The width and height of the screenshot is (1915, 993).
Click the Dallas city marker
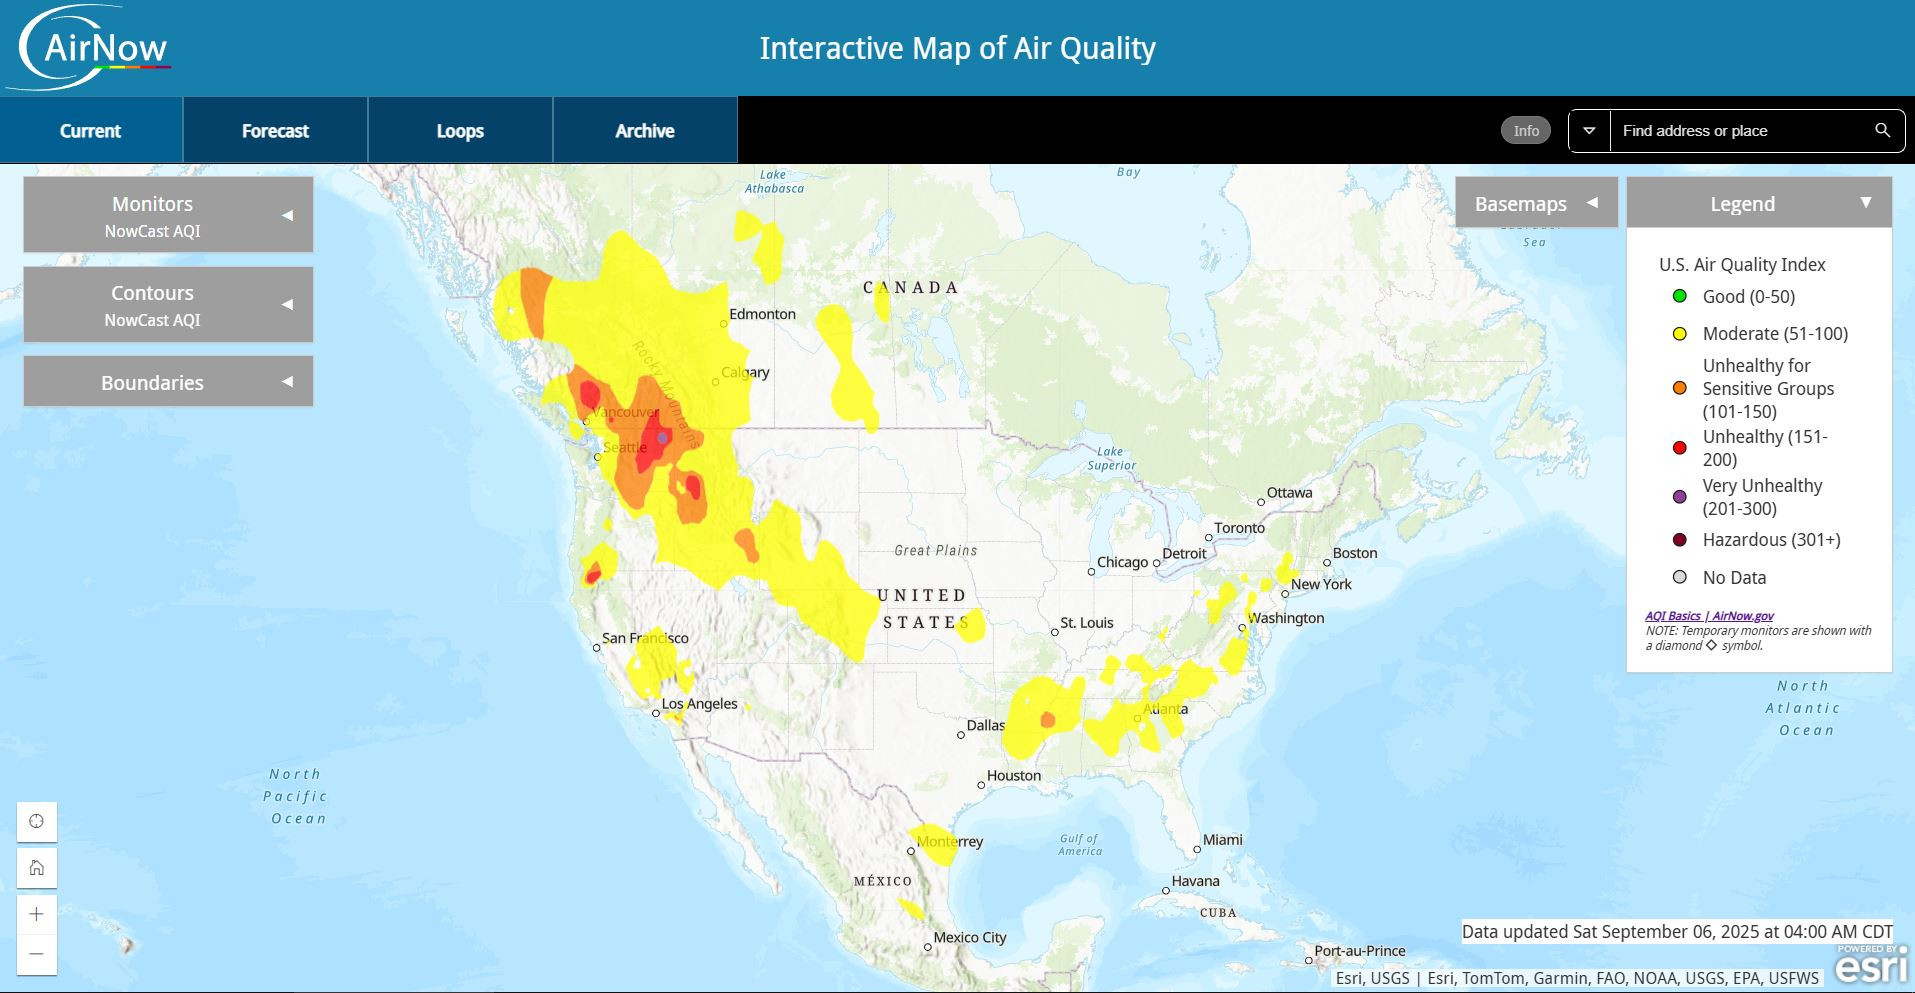[x=961, y=735]
